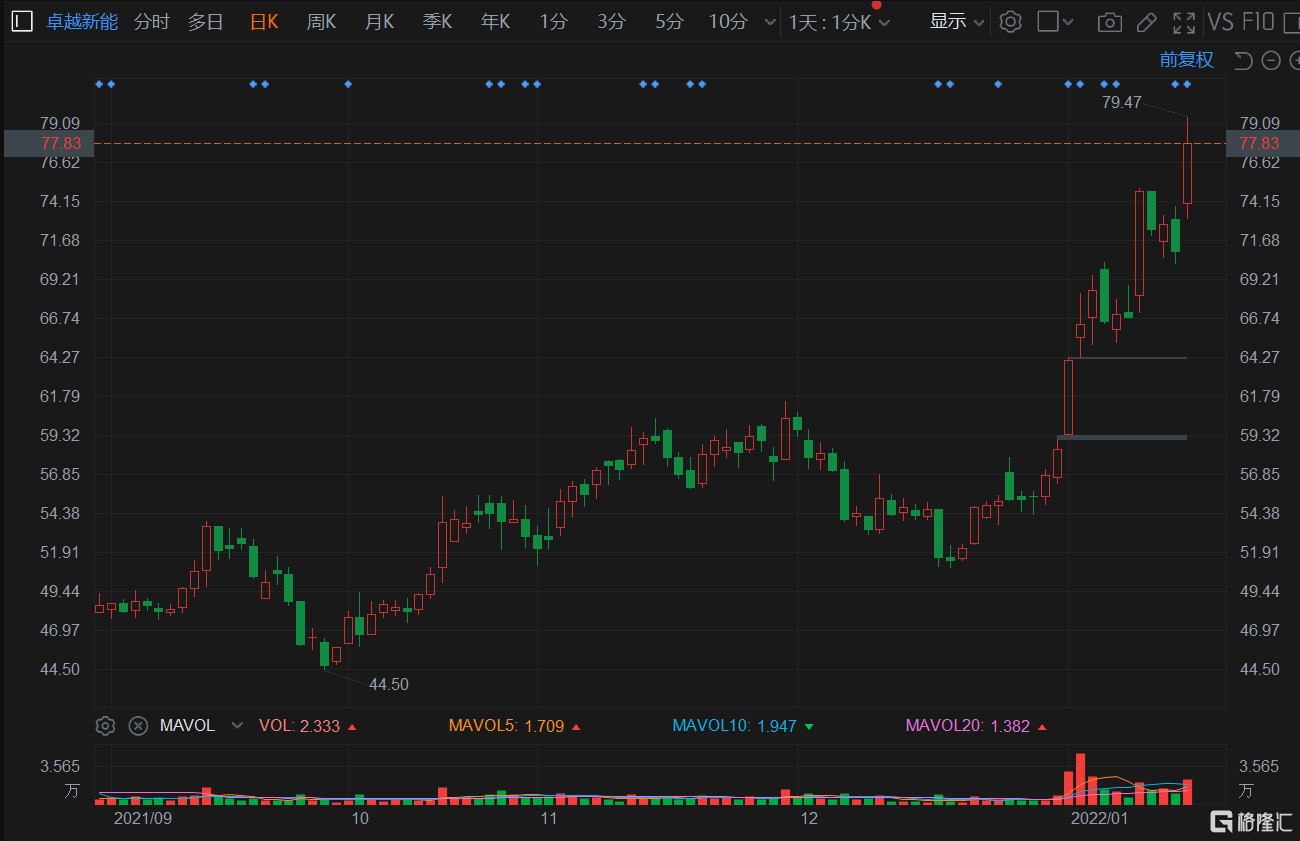Select 1分 interval tab
1300x841 pixels.
(x=553, y=21)
